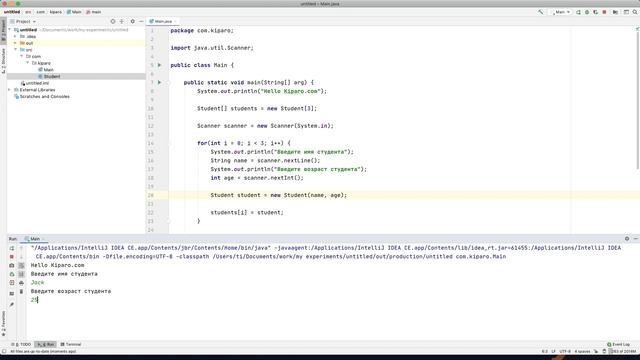This screenshot has height=360, width=640.
Task: Click the Run icon in the top toolbar
Action: (578, 12)
